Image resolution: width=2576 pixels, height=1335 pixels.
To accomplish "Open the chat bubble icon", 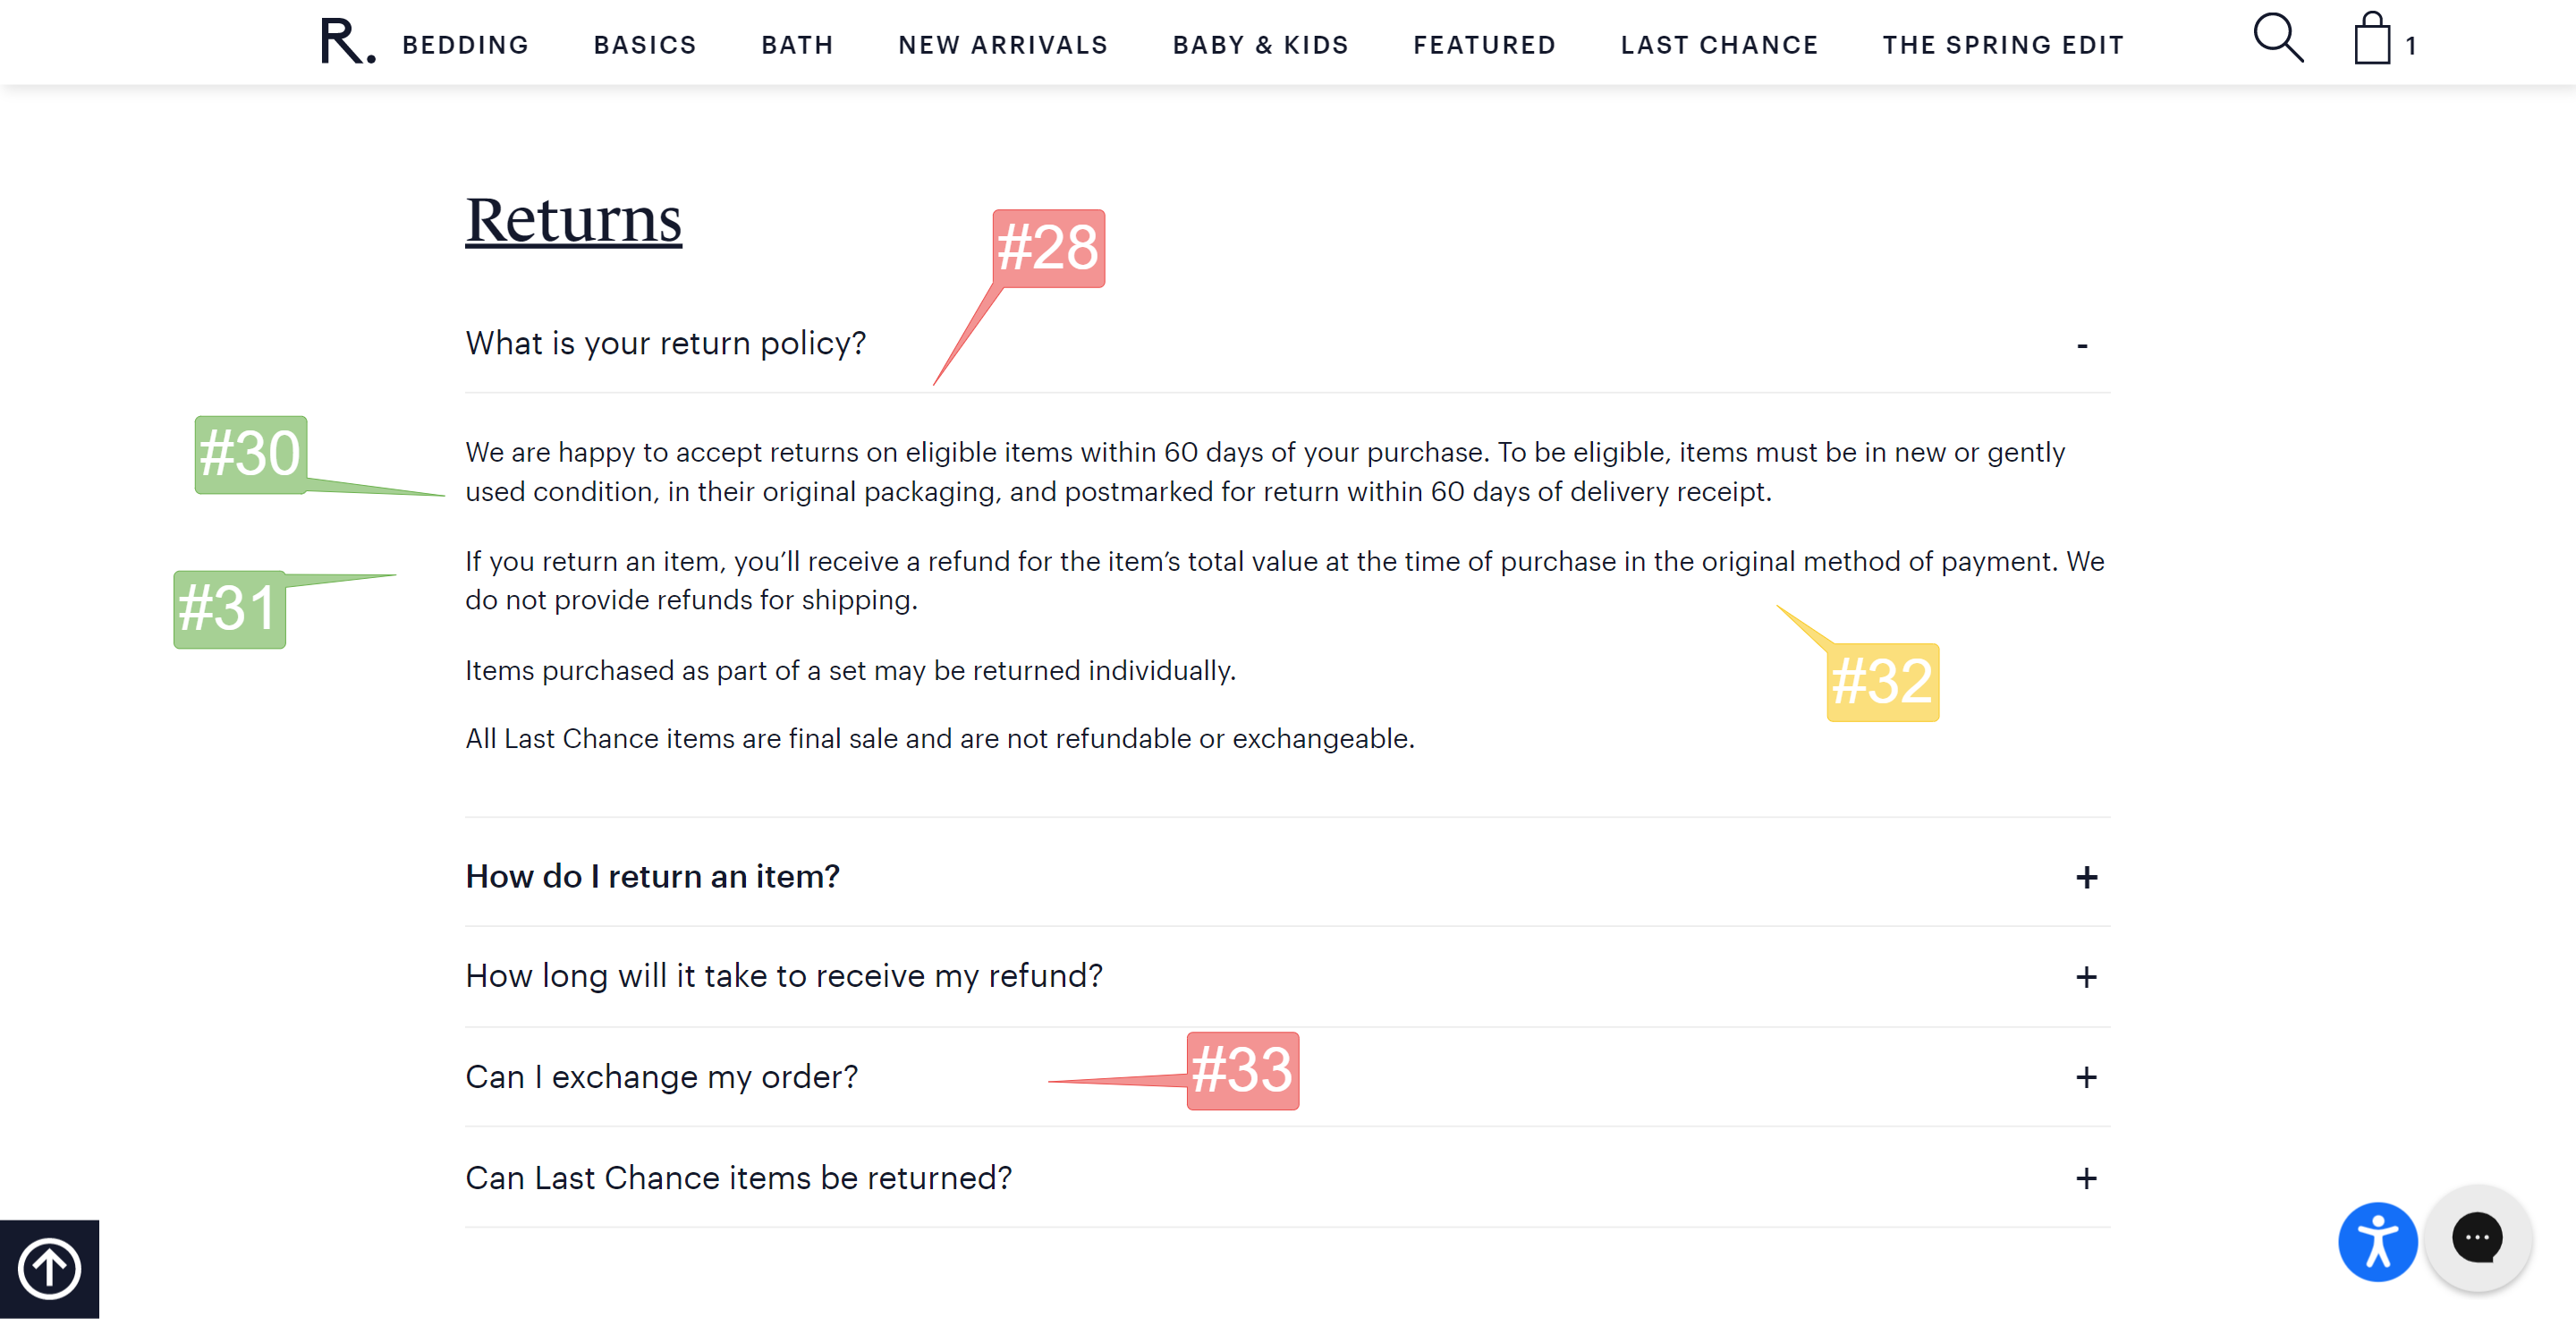I will coord(2477,1238).
